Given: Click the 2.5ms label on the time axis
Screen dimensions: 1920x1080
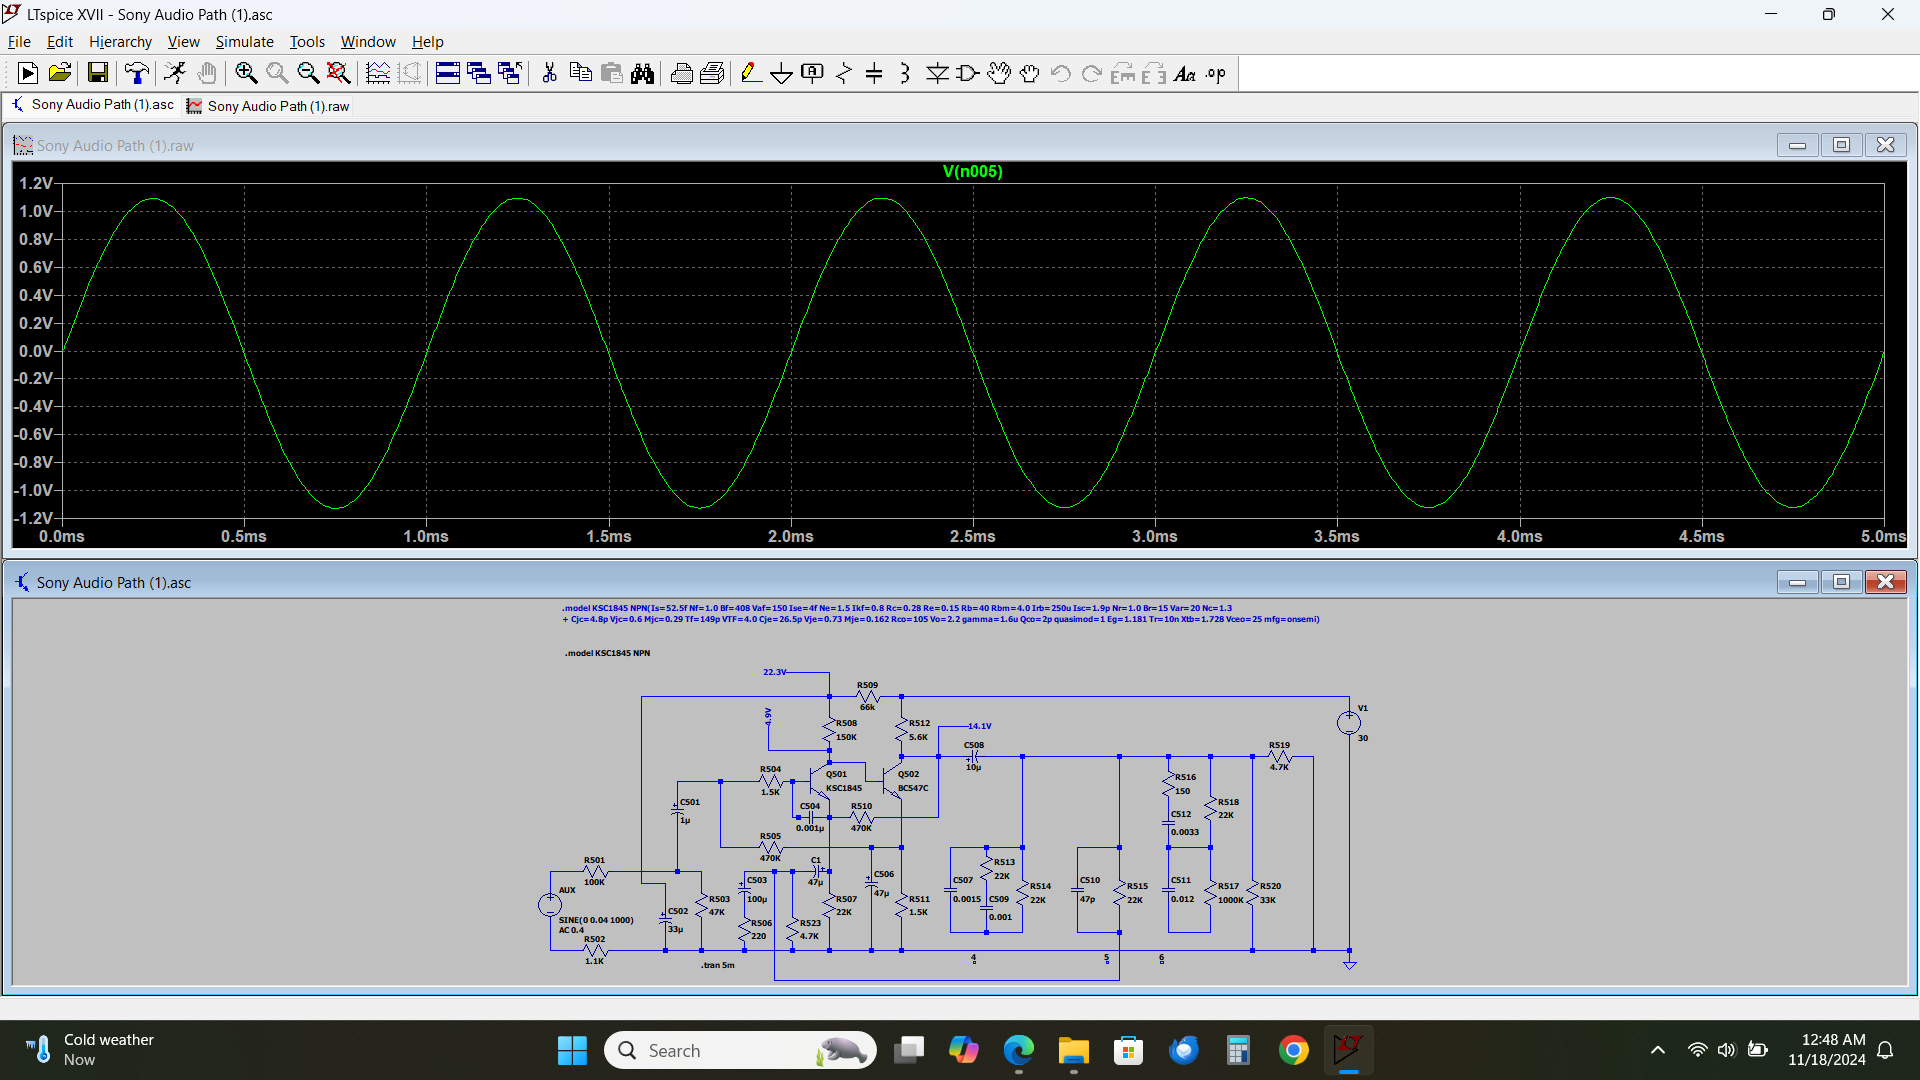Looking at the screenshot, I should pyautogui.click(x=972, y=537).
